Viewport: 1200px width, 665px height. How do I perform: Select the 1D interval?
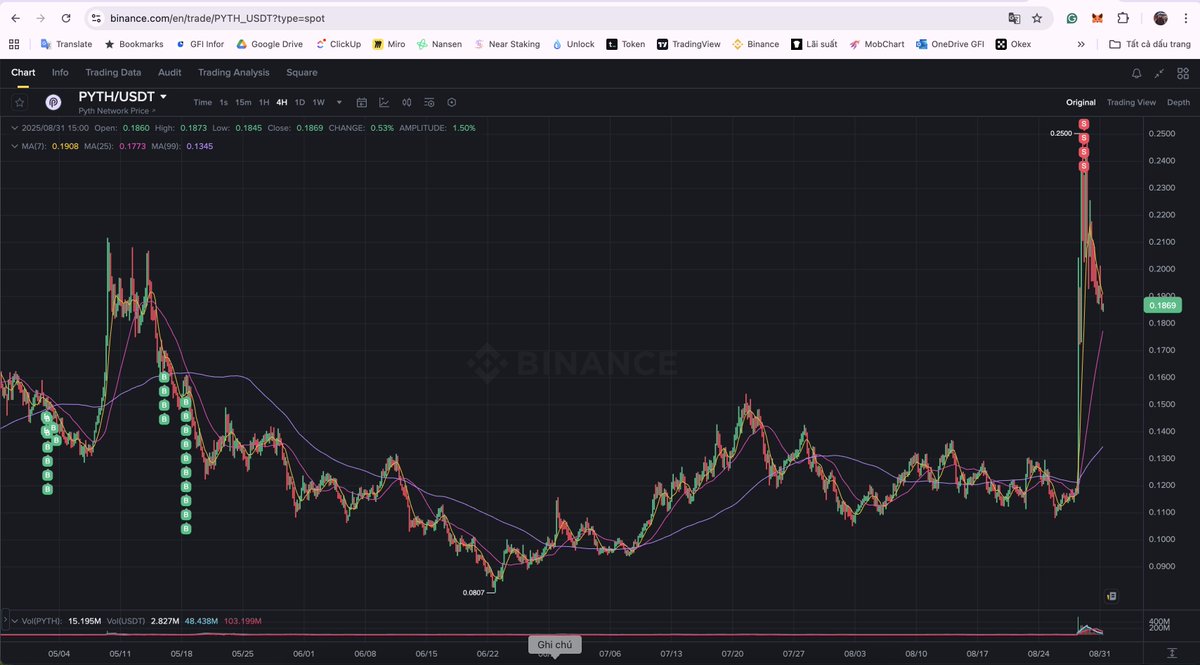(x=300, y=102)
